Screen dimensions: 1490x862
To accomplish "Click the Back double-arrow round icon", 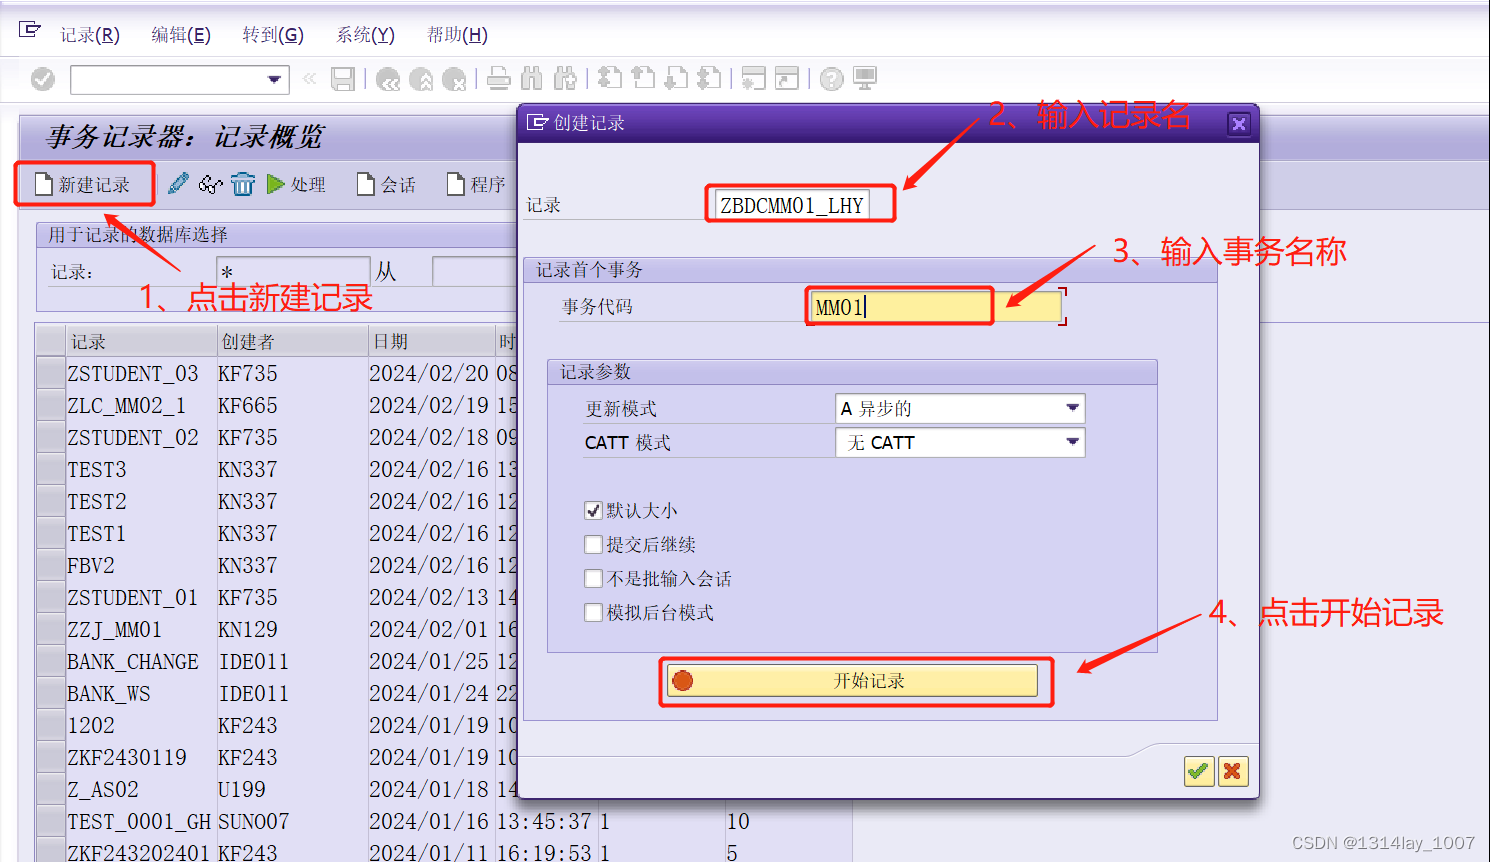I will (x=388, y=79).
